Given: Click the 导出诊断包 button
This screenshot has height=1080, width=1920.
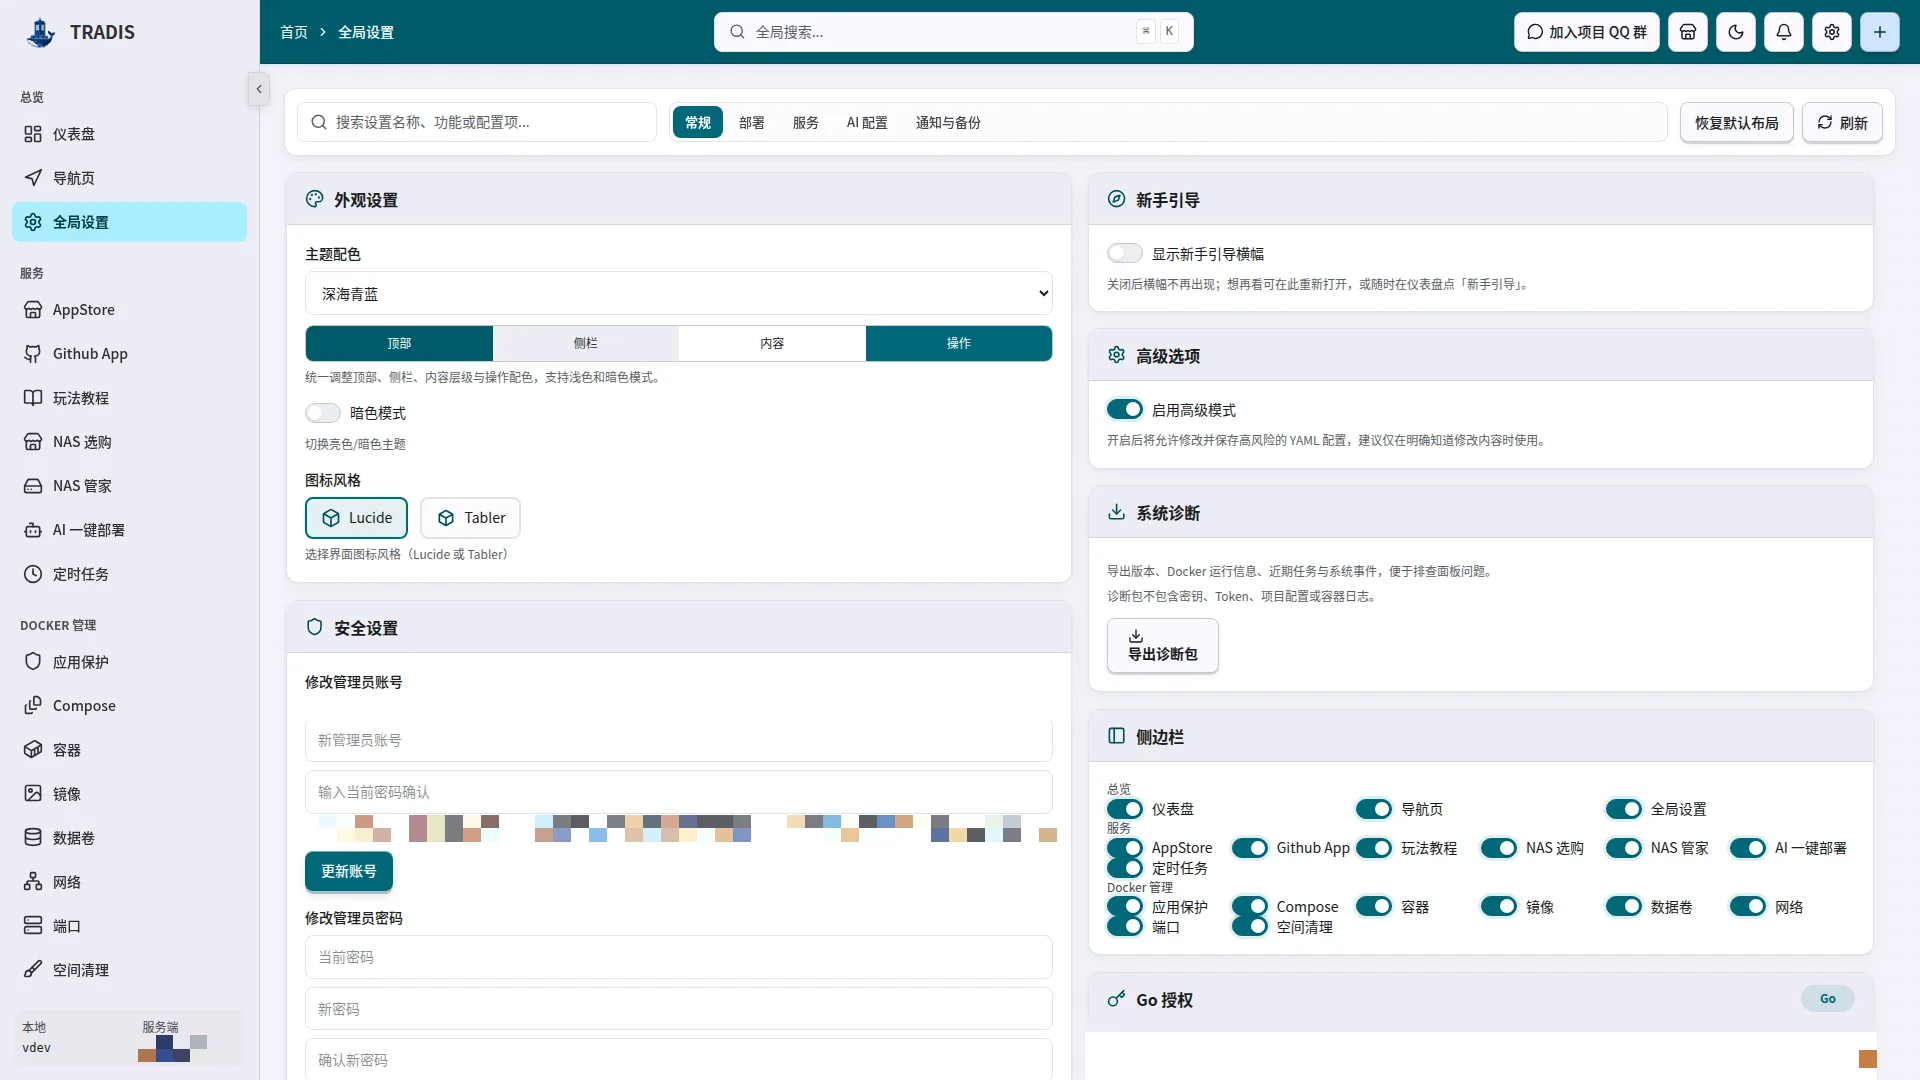Looking at the screenshot, I should click(x=1163, y=645).
